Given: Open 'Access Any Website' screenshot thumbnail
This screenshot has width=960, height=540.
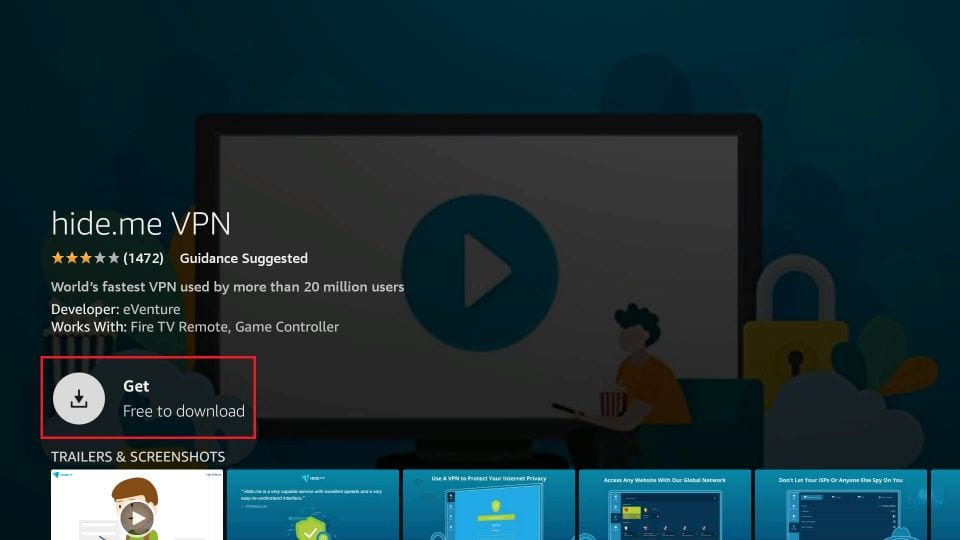Looking at the screenshot, I should [665, 505].
